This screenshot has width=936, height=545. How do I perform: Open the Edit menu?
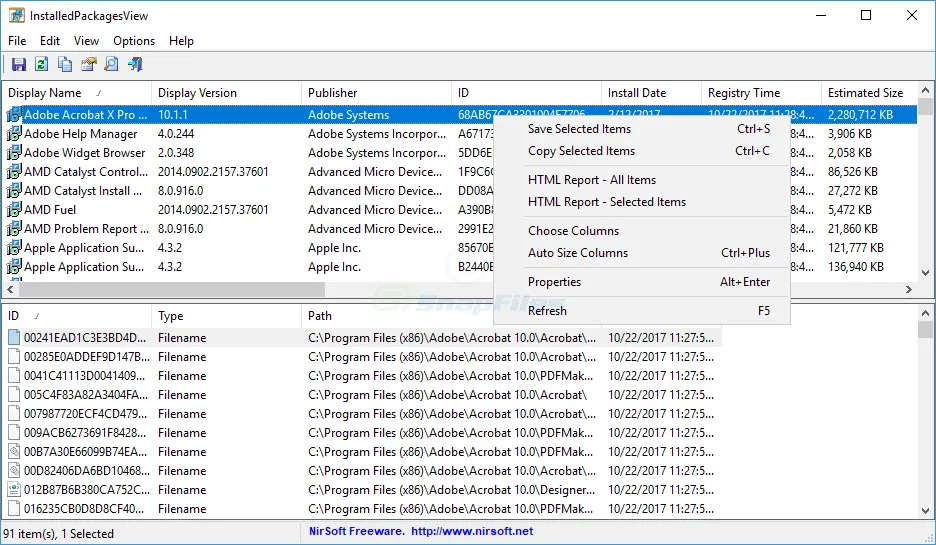[x=50, y=41]
